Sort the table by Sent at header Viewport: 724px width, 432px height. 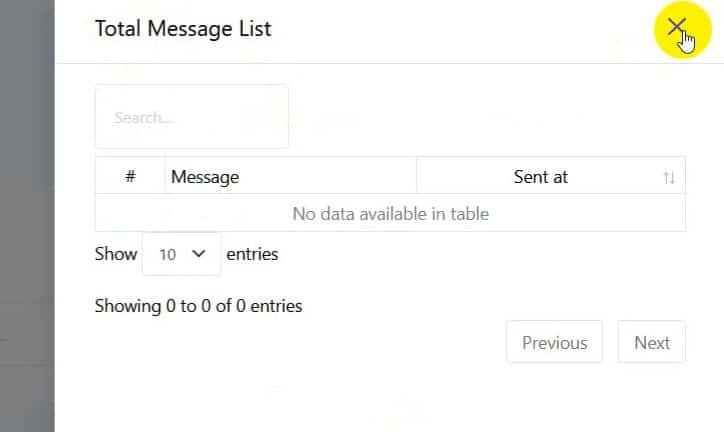(550, 177)
